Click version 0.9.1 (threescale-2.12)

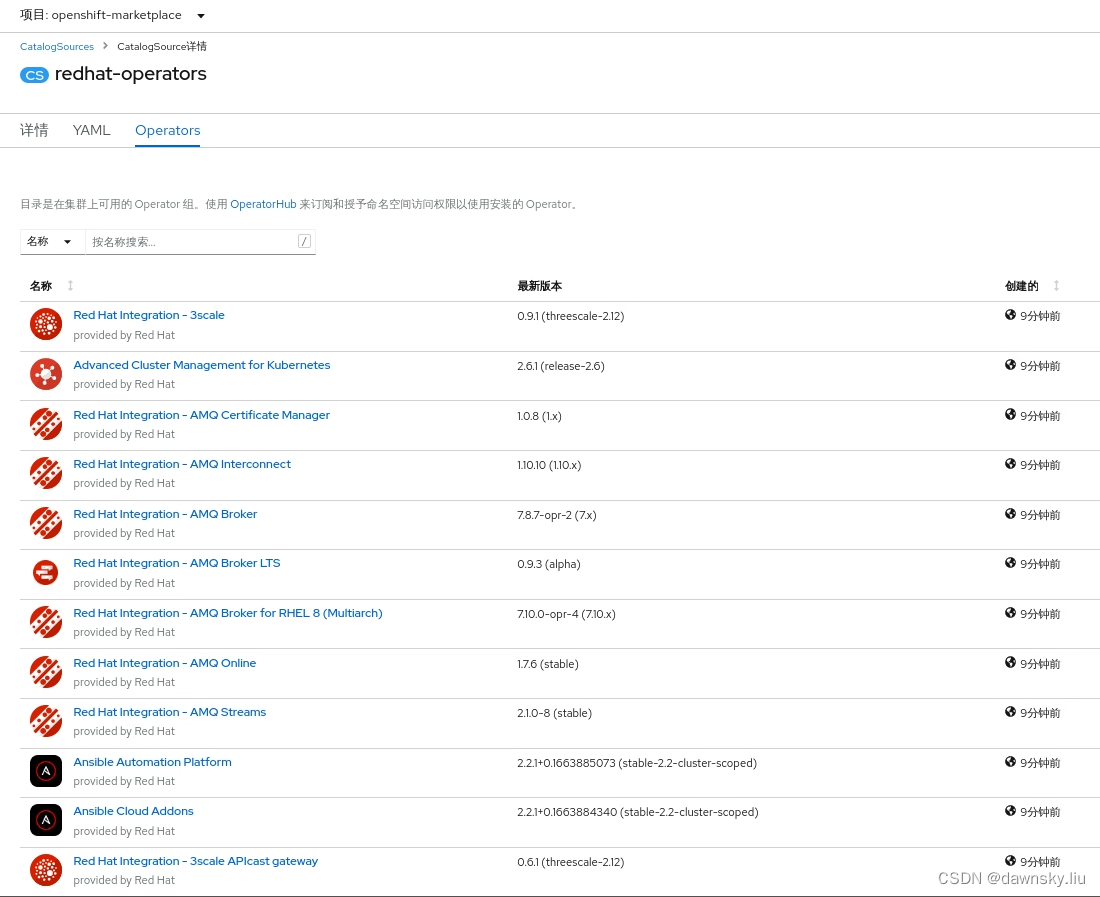570,316
